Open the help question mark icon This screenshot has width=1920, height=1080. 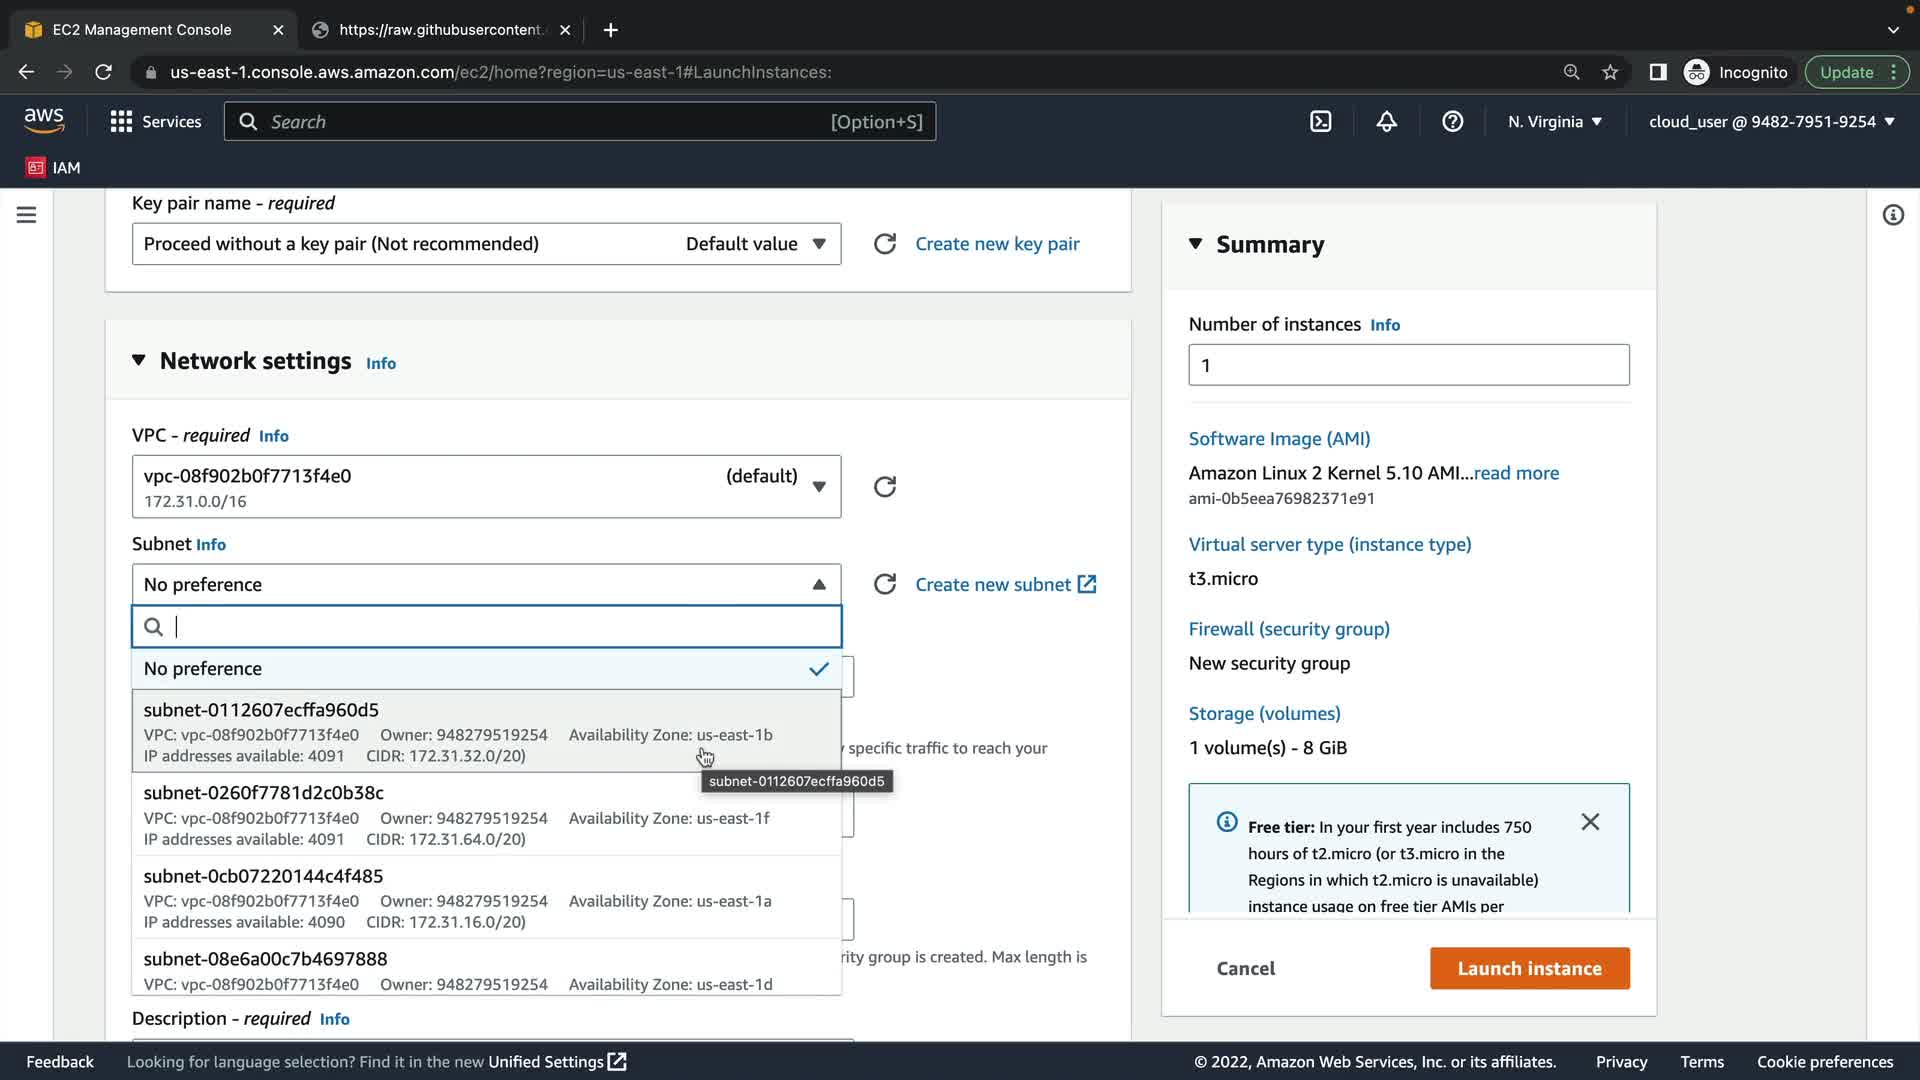pos(1452,122)
